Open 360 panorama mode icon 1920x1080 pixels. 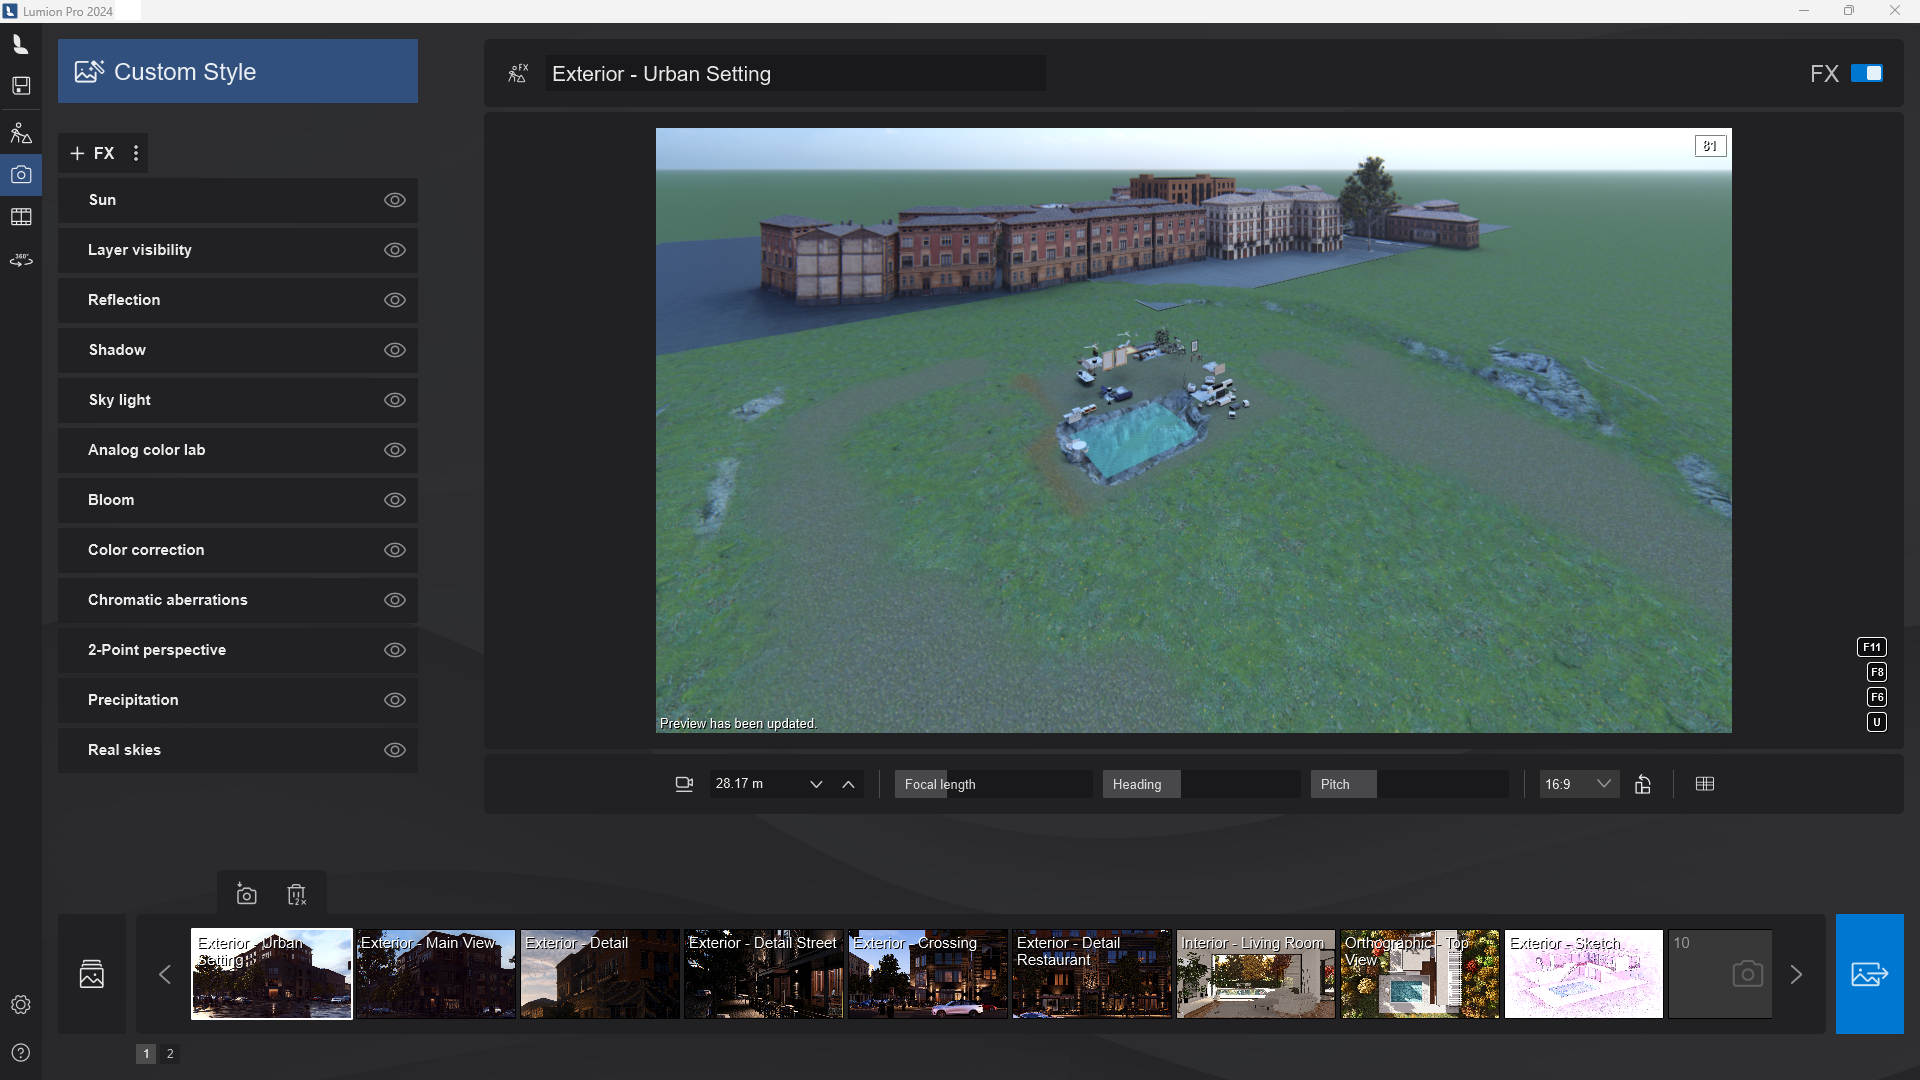[x=21, y=260]
